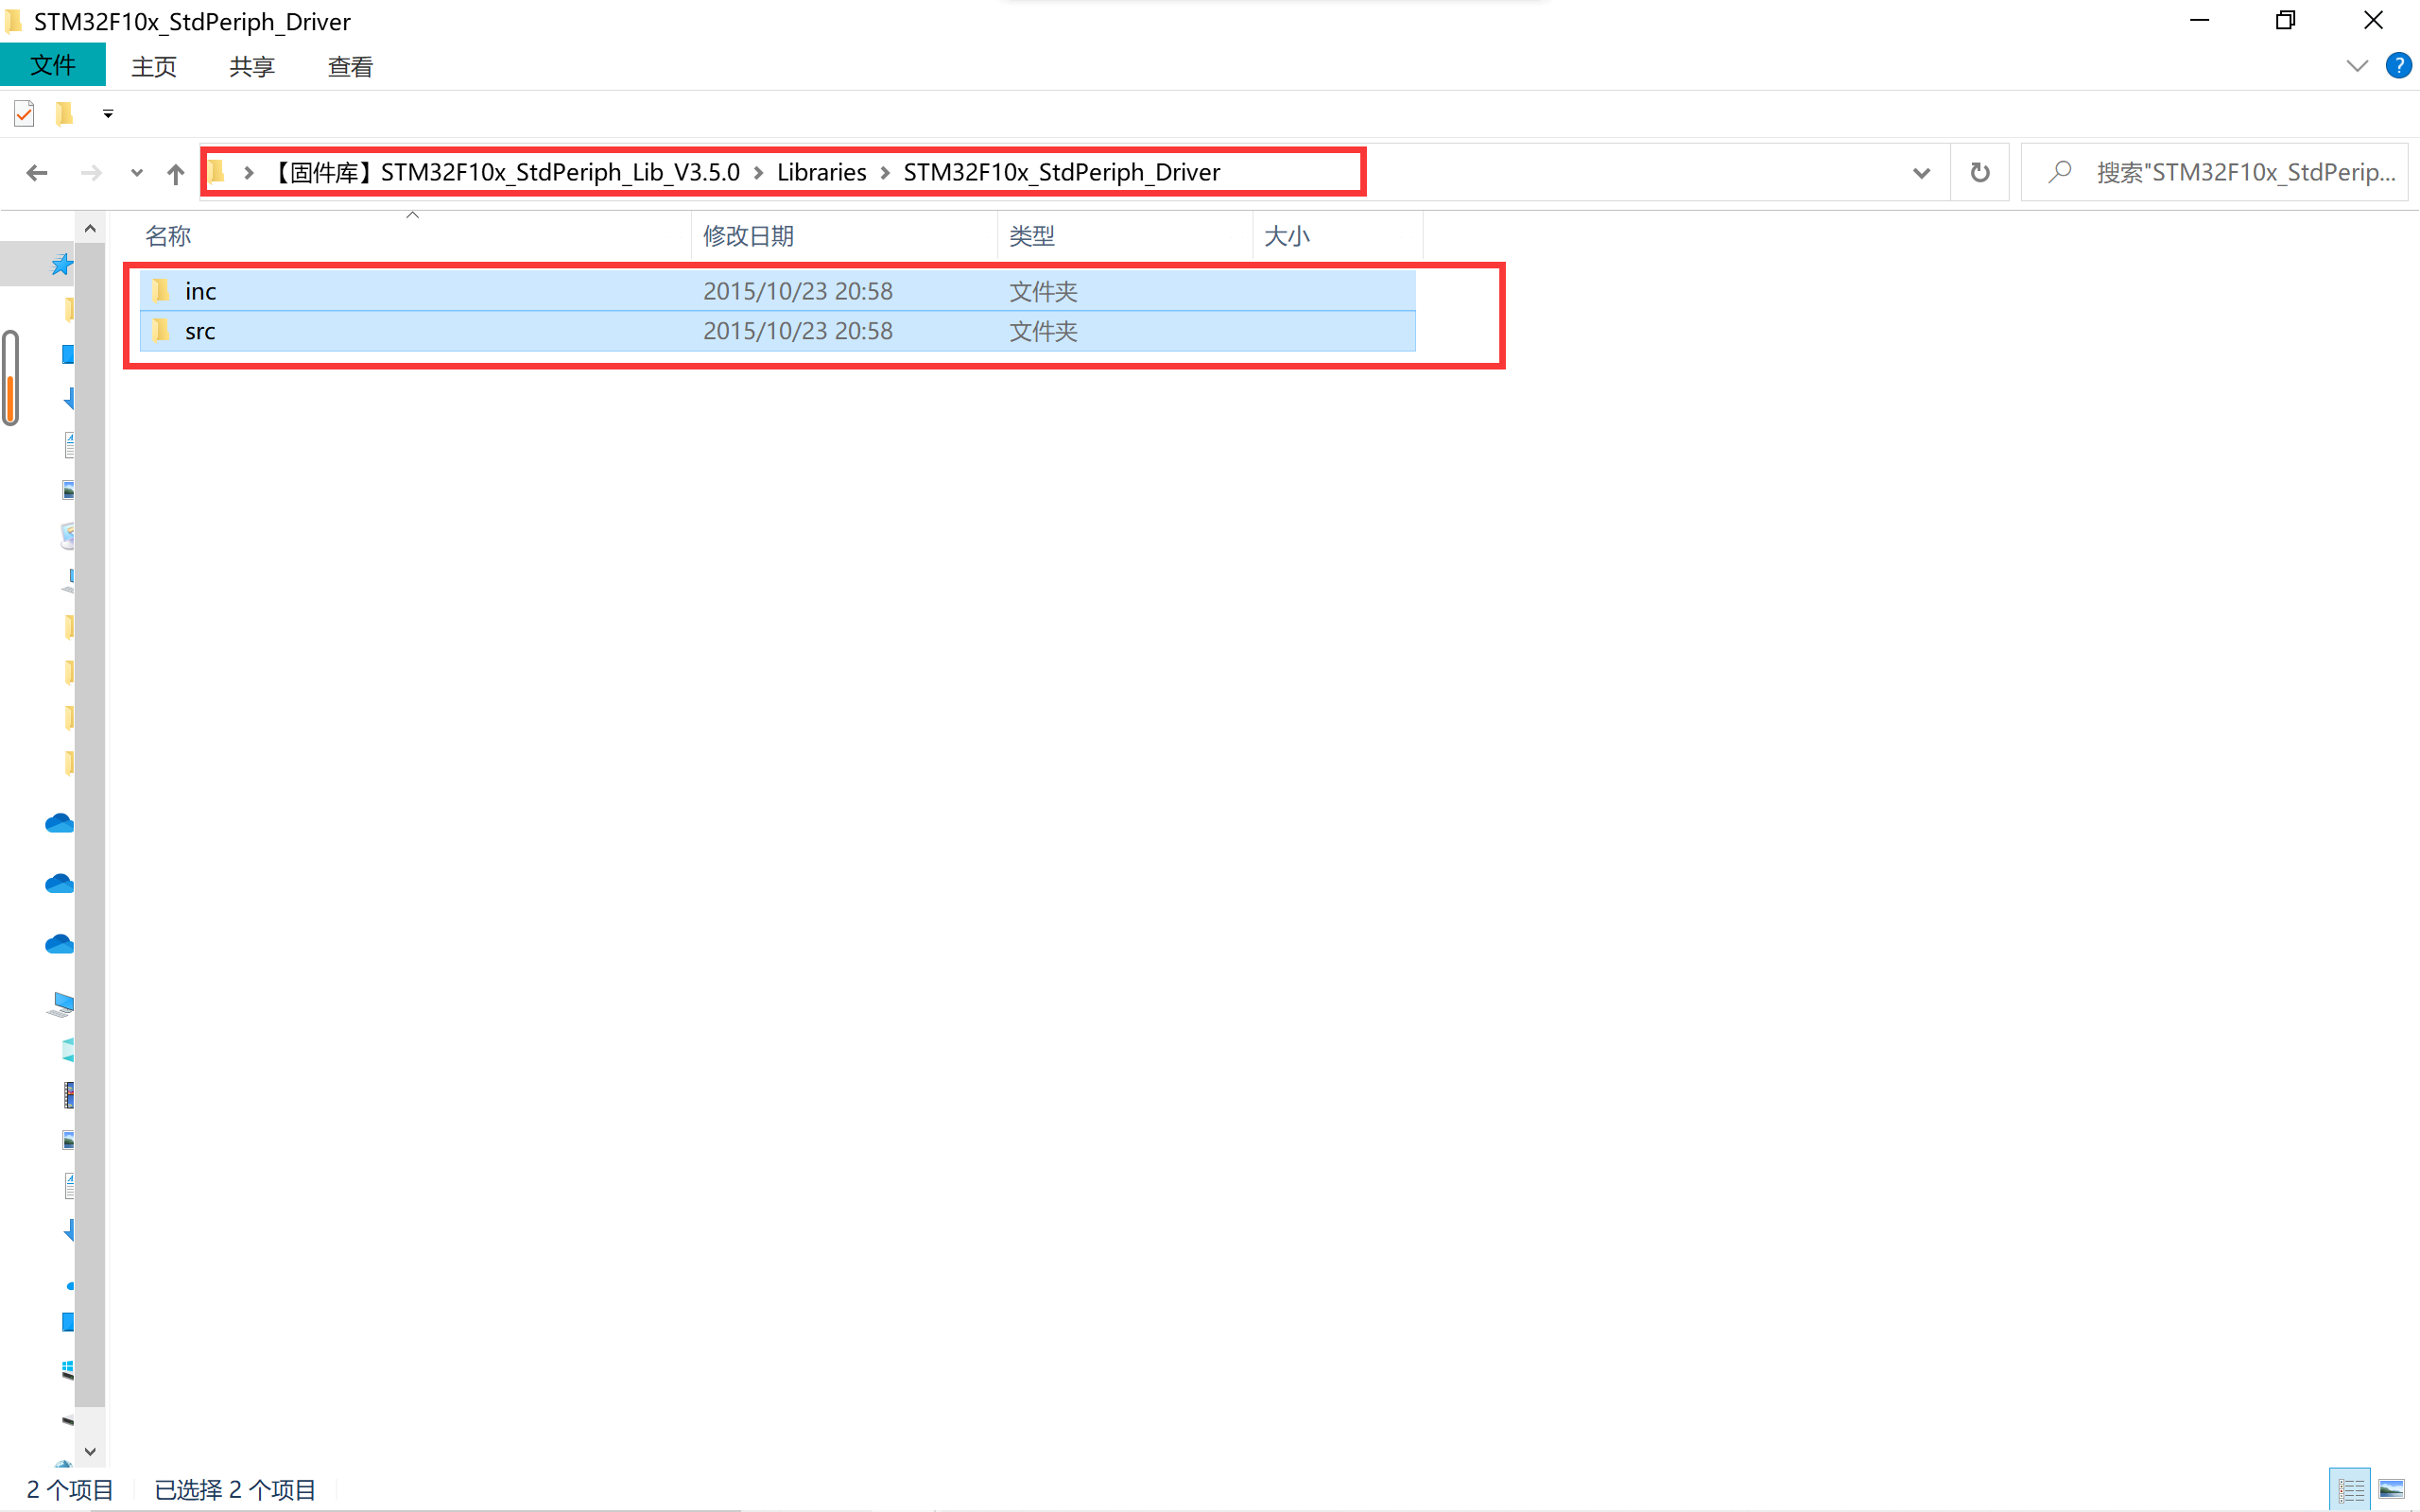Open recent locations dropdown arrow

coord(137,173)
